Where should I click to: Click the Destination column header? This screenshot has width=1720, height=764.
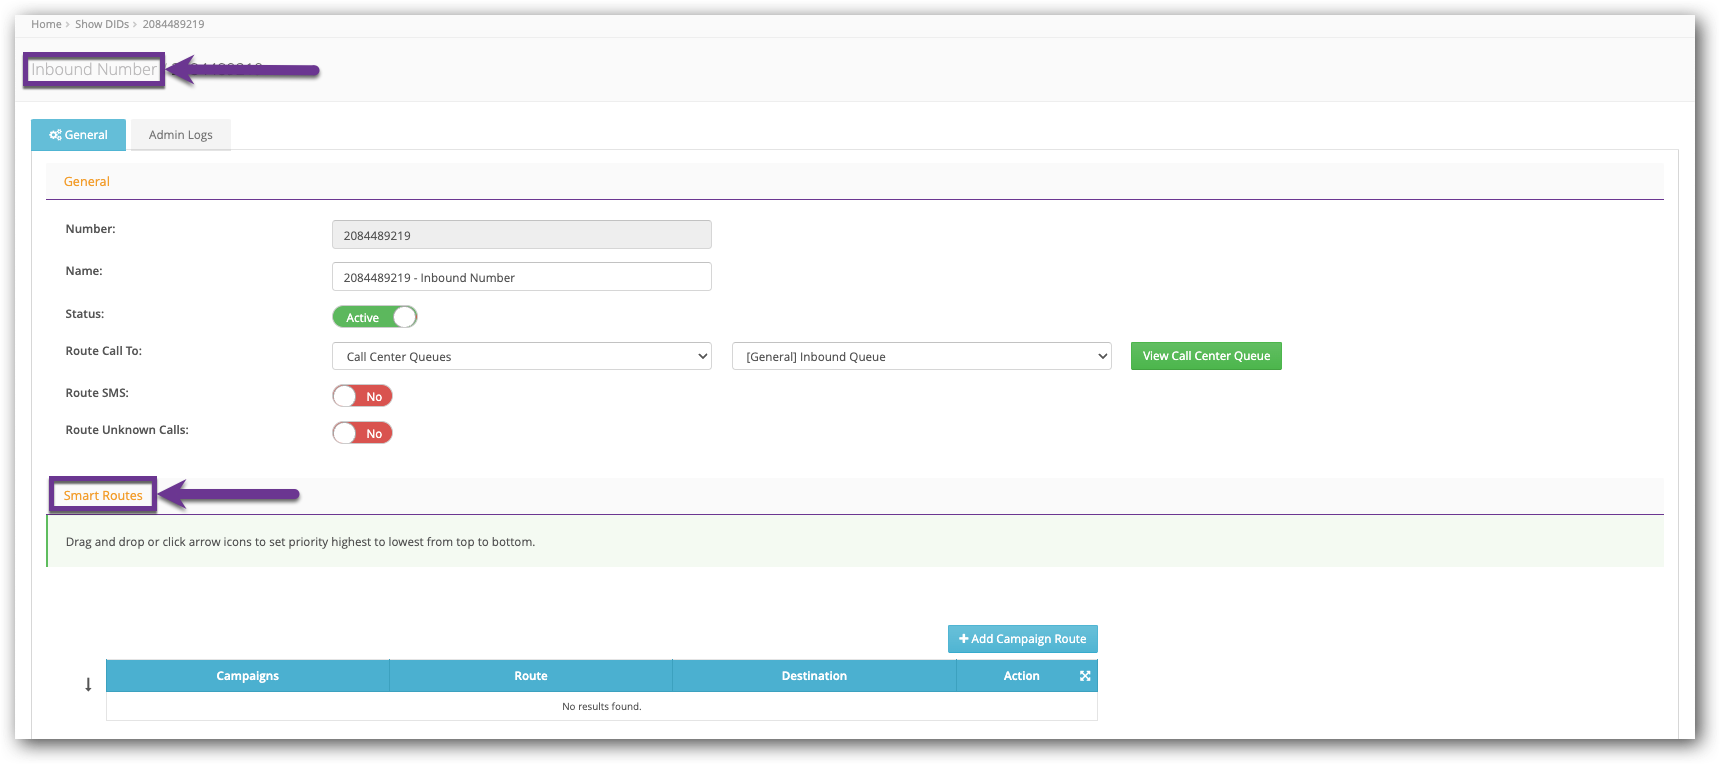814,676
